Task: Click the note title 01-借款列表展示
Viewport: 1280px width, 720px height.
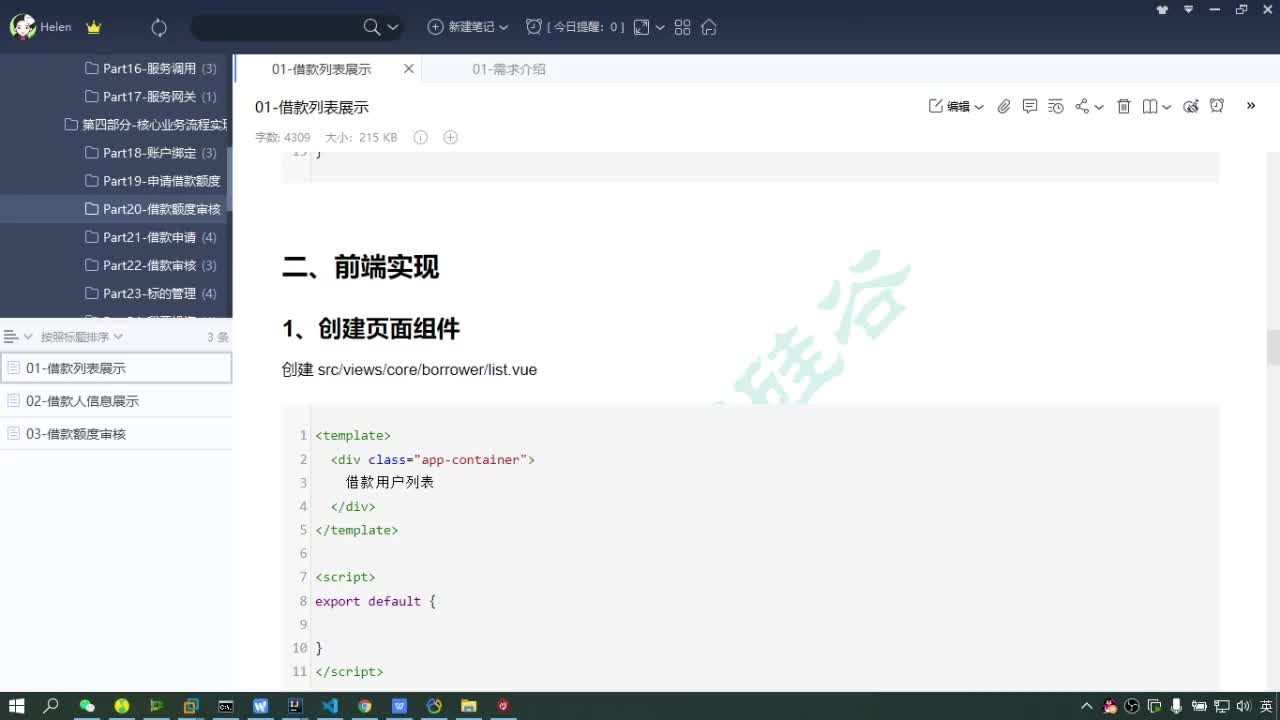Action: [x=312, y=107]
